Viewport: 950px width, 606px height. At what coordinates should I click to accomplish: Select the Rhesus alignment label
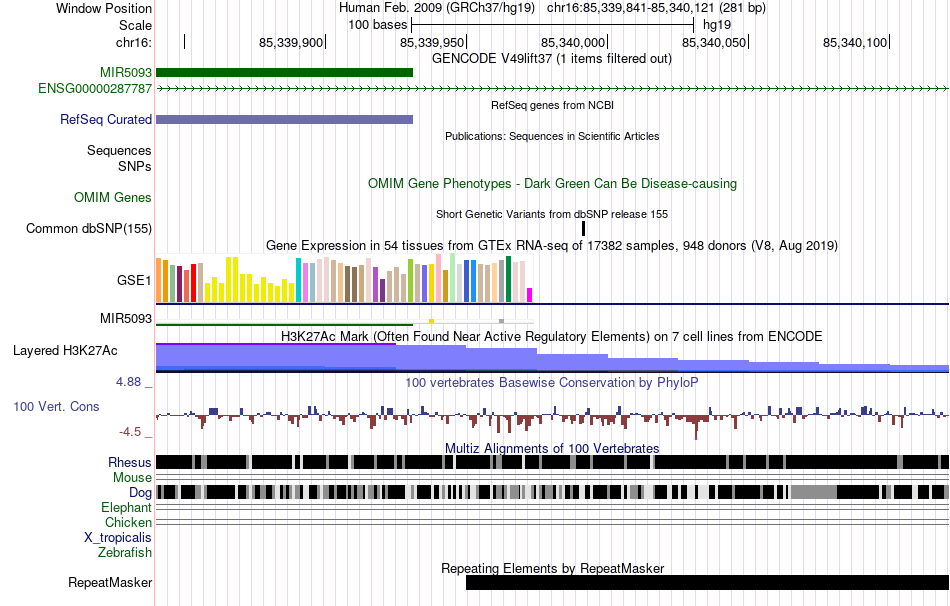(x=130, y=462)
